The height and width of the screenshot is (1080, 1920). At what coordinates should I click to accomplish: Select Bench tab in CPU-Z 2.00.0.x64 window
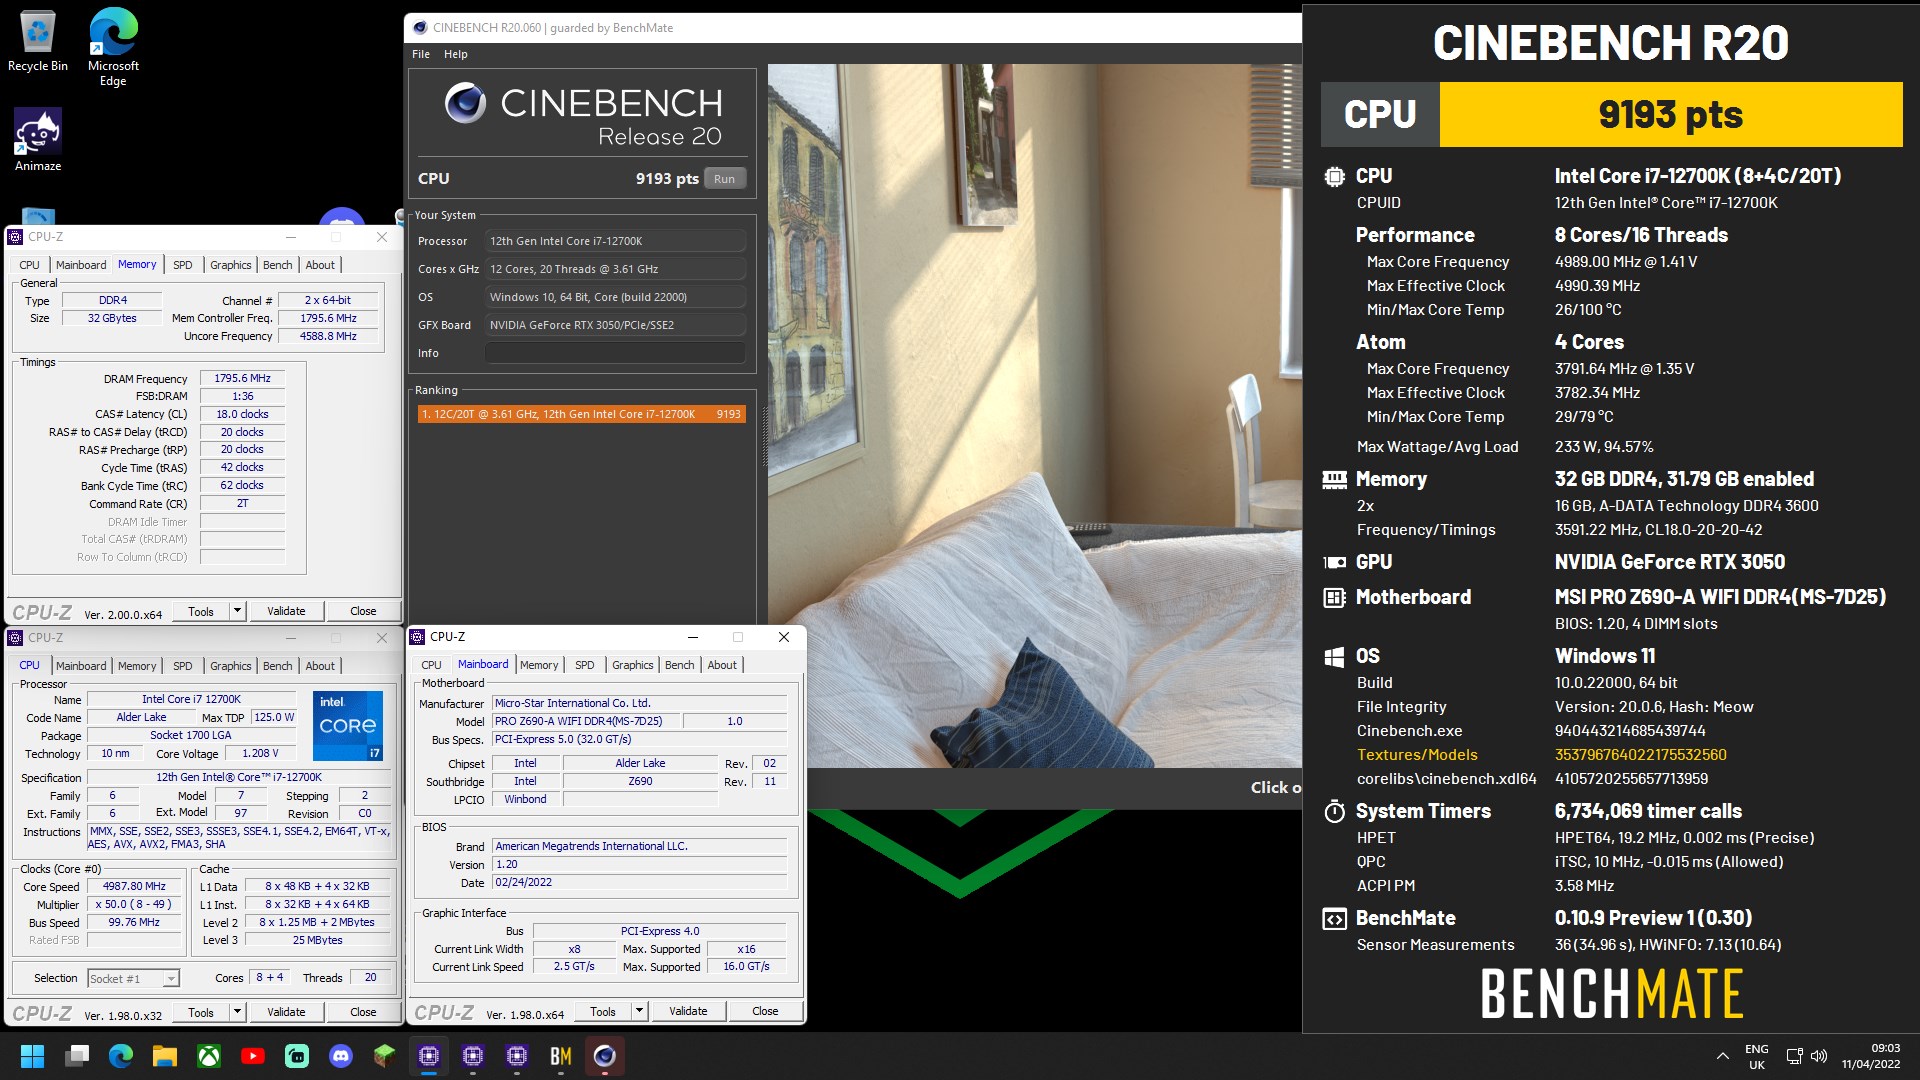[x=277, y=265]
